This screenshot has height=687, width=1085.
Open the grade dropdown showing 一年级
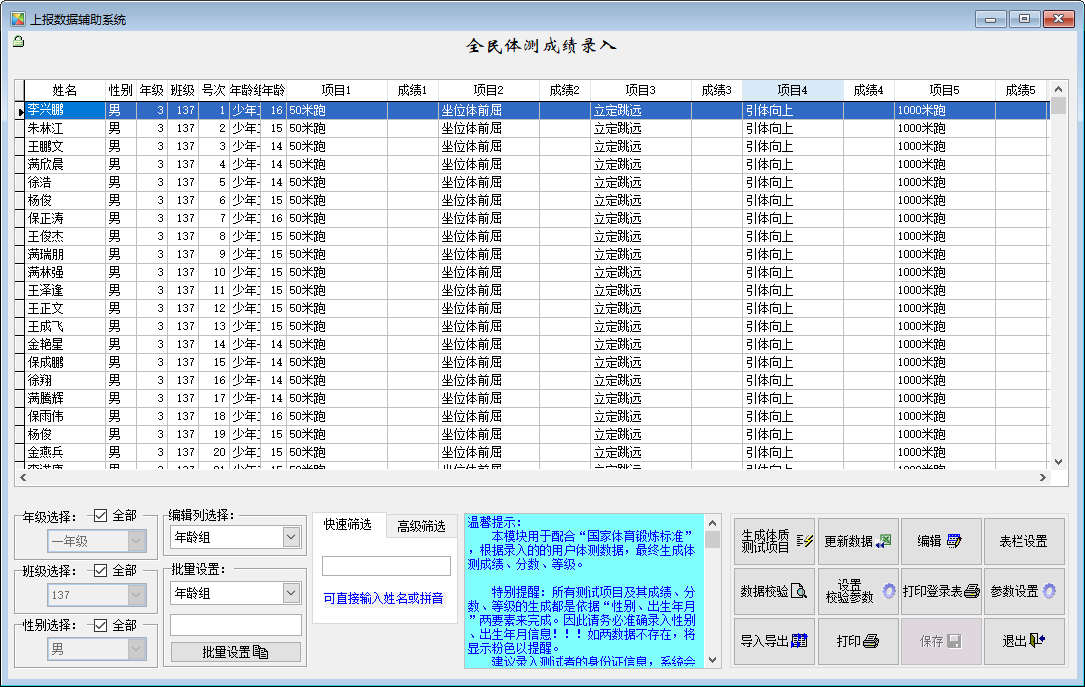pyautogui.click(x=97, y=541)
